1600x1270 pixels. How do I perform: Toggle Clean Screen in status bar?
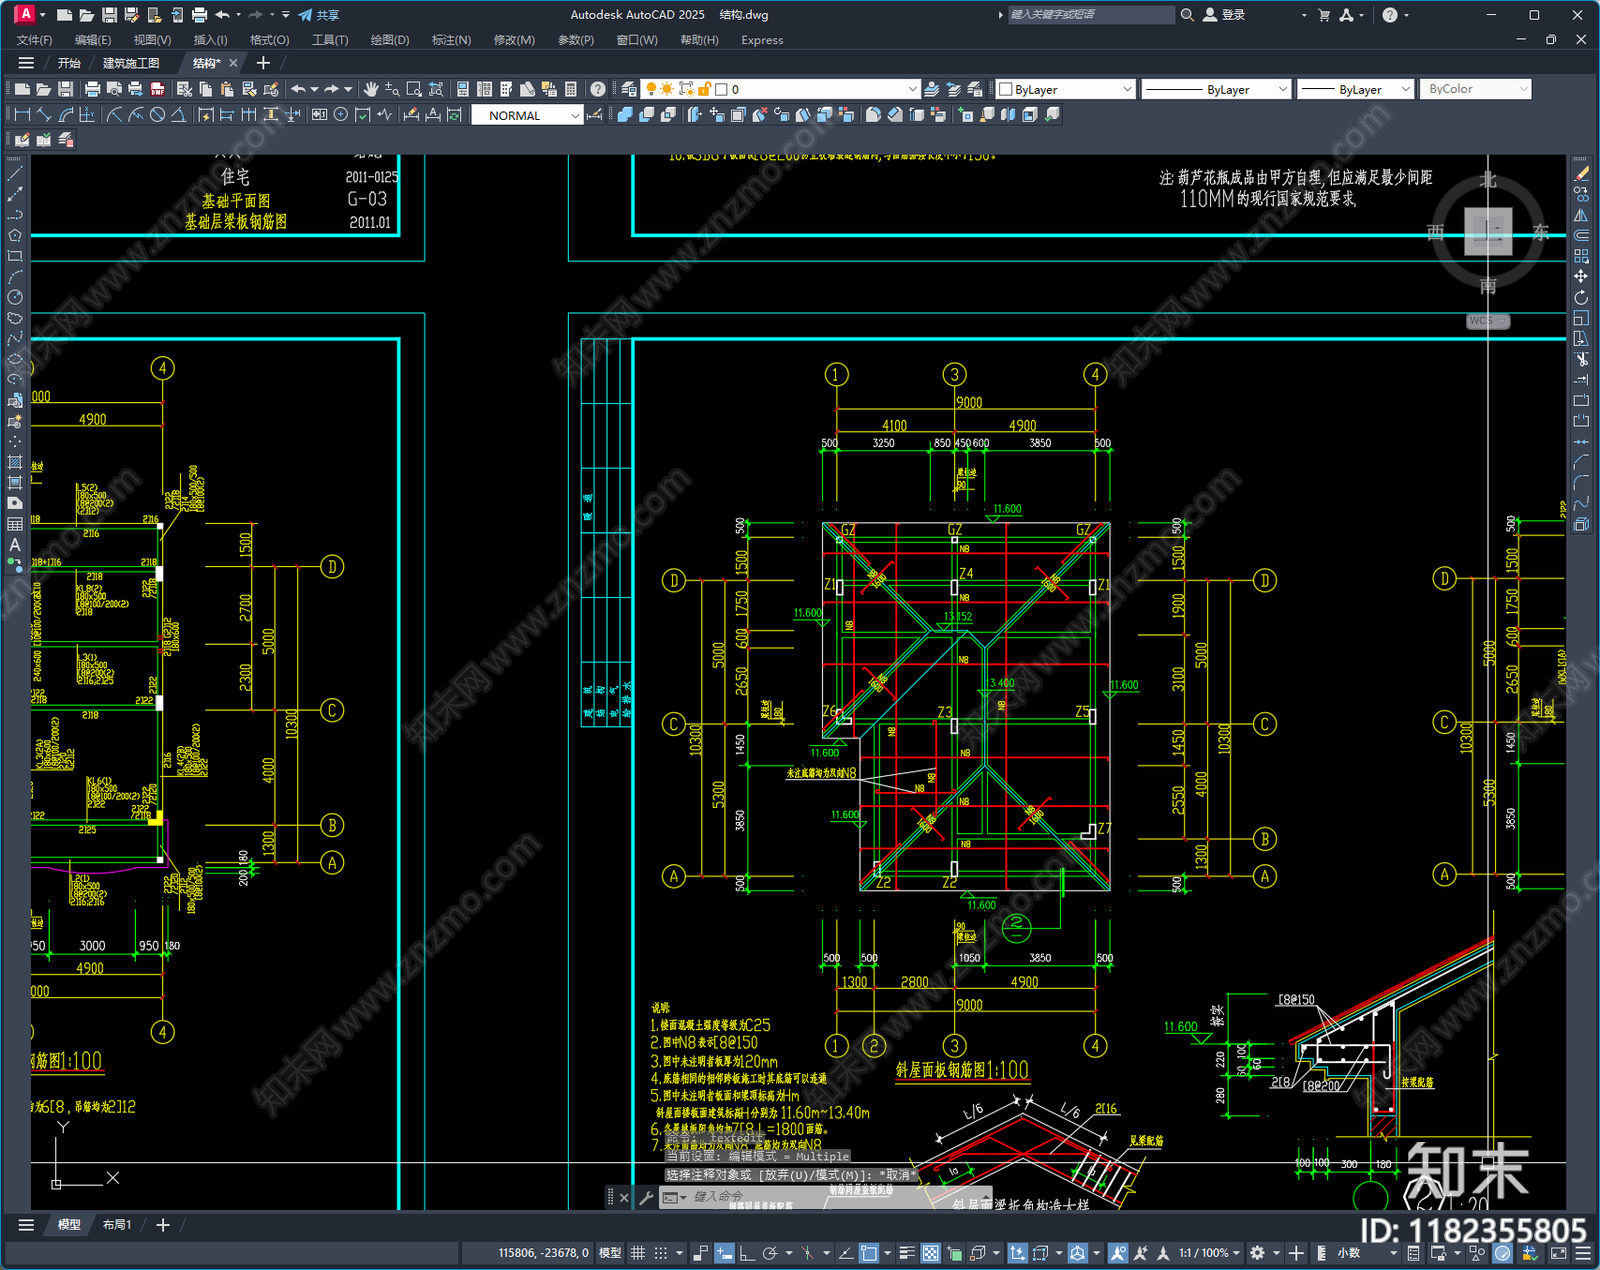1559,1253
